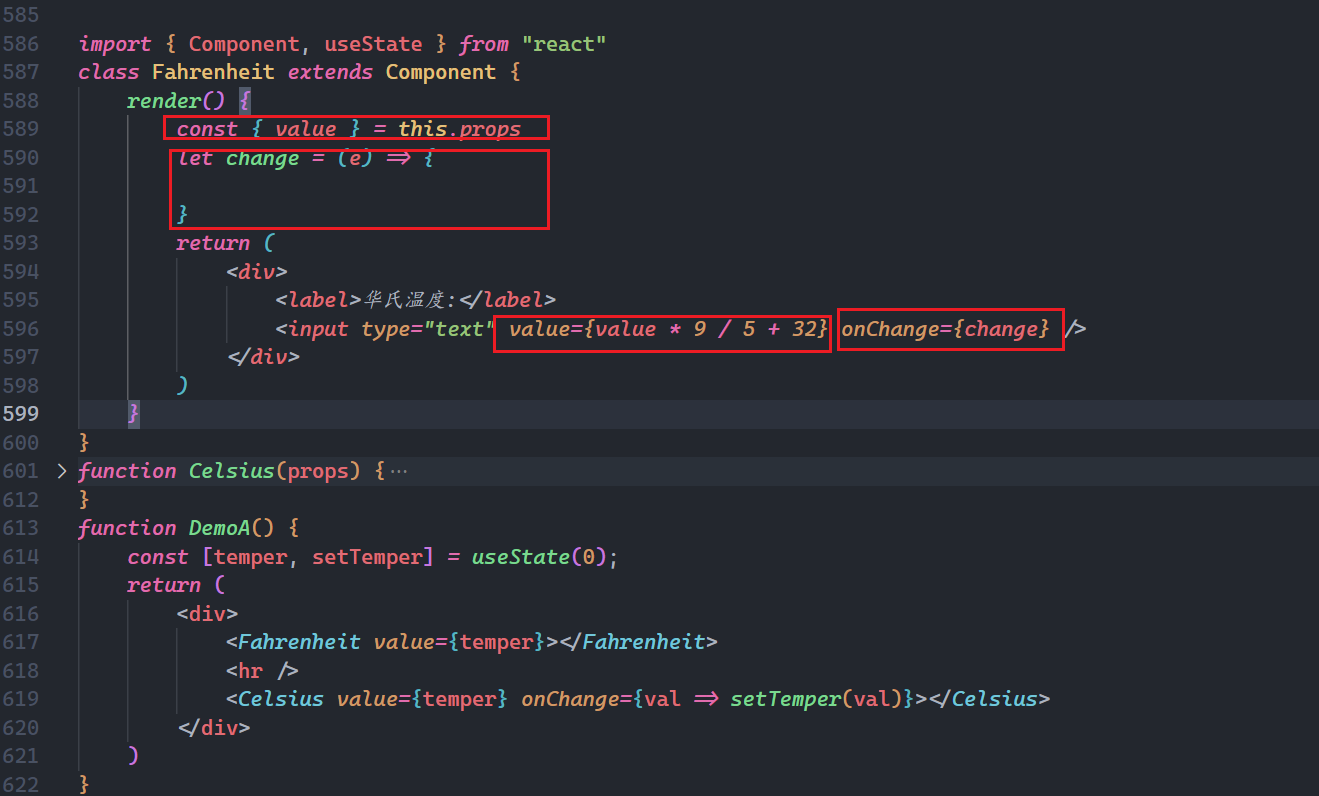Image resolution: width=1319 pixels, height=796 pixels.
Task: Click setTemper in the useState destructuring
Action: 367,557
